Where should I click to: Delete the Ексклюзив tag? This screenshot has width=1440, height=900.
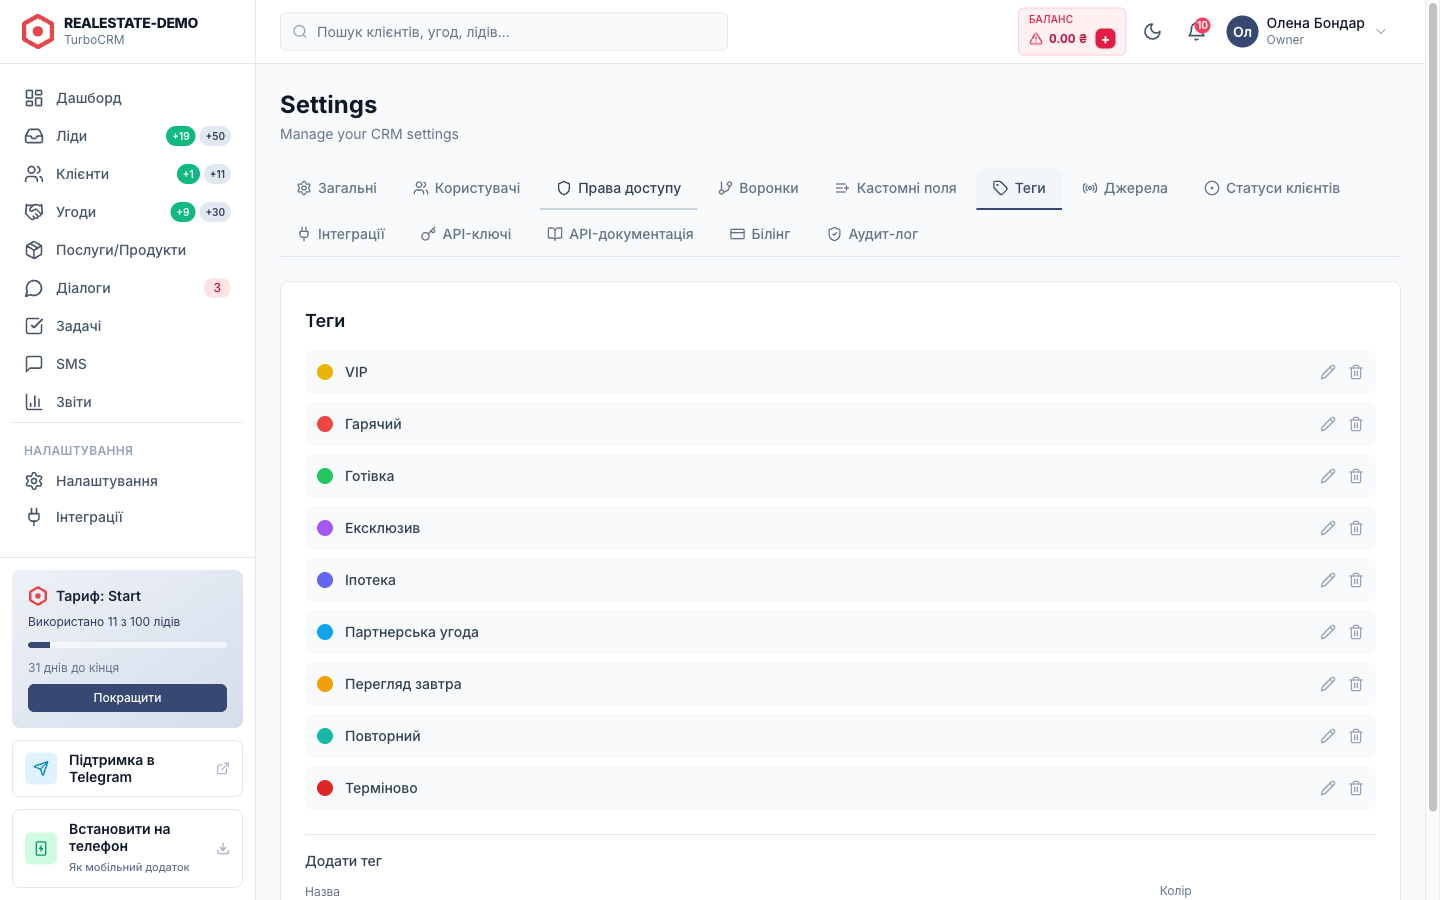coord(1356,528)
